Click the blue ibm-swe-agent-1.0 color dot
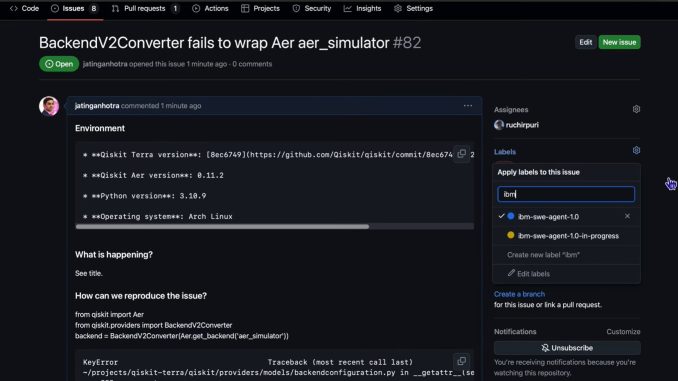Image resolution: width=678 pixels, height=381 pixels. pos(511,216)
